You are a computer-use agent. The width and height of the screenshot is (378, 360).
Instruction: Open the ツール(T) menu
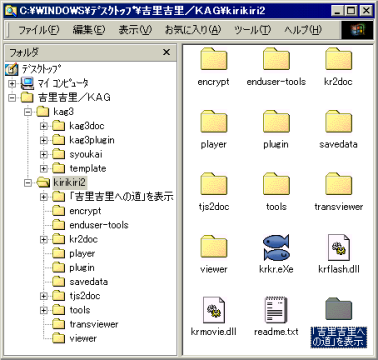[x=252, y=30]
